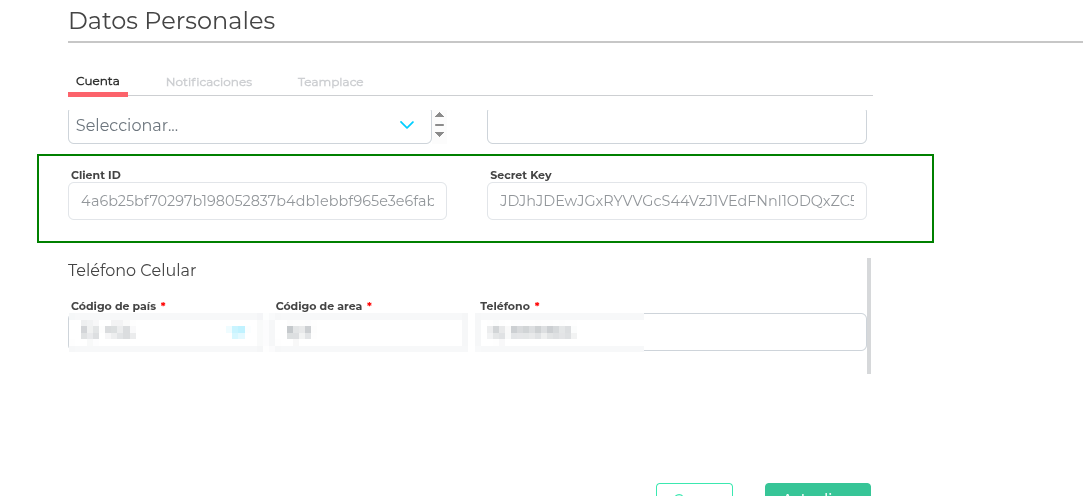Click the stepper down arrow beside Seleccionar
Viewport: 1083px width, 496px height.
[439, 134]
